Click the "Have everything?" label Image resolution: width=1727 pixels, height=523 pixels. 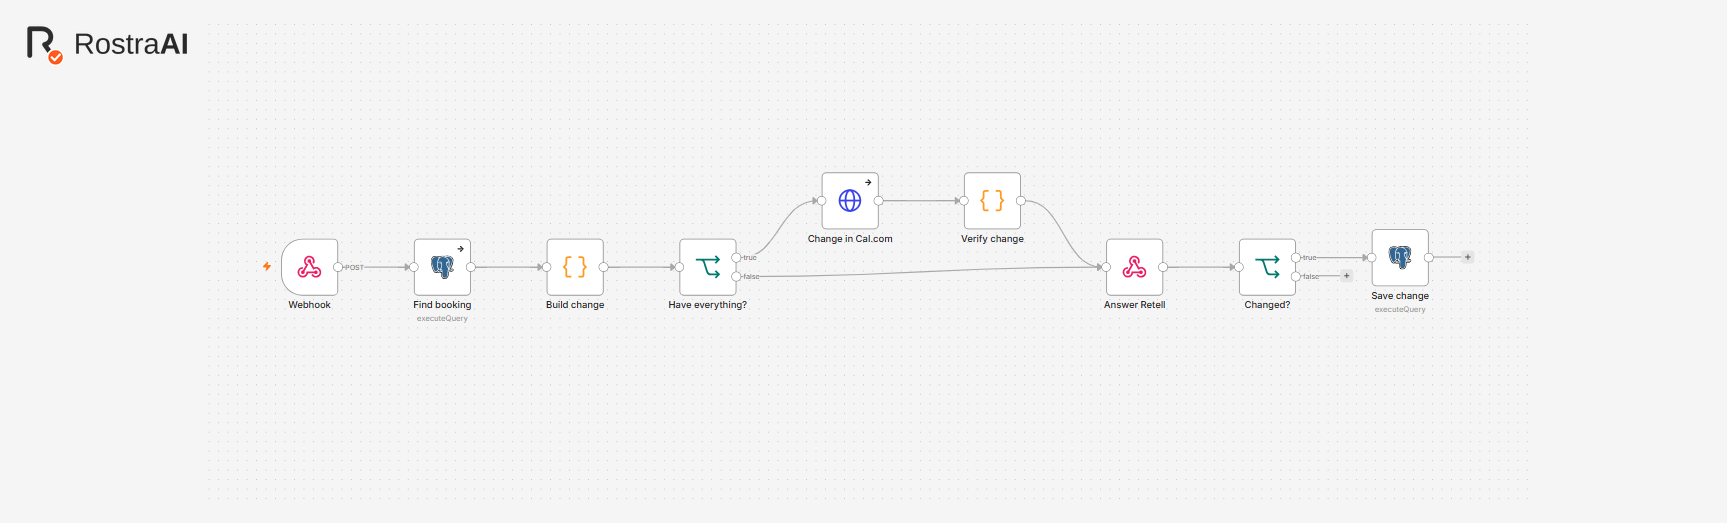708,305
